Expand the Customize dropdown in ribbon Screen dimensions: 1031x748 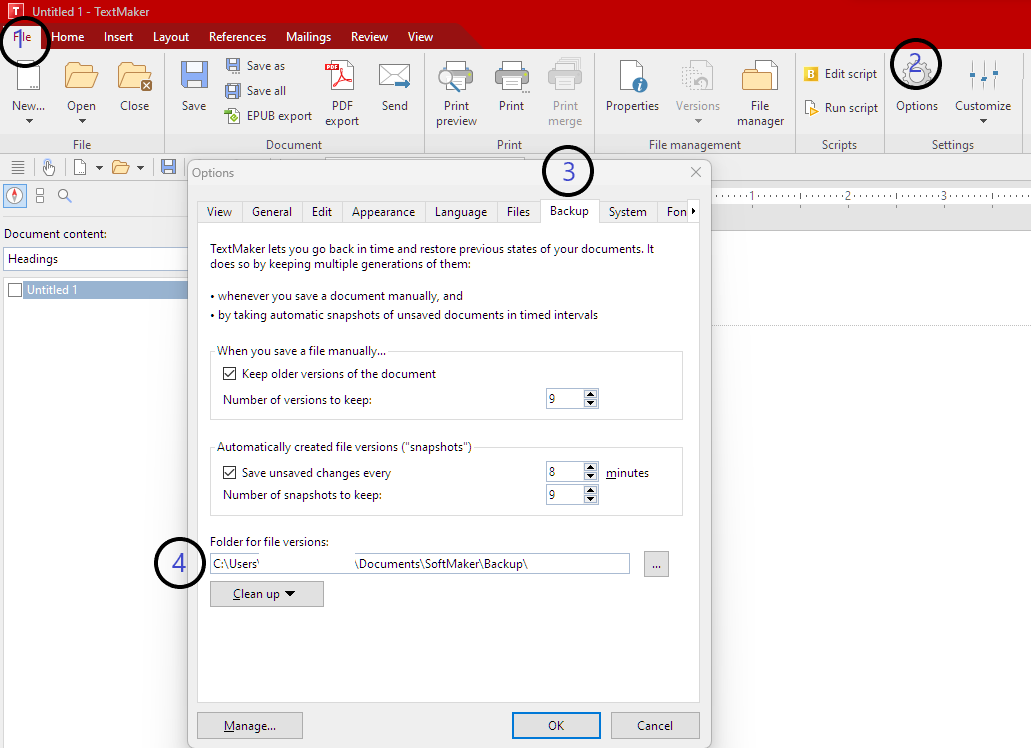pos(983,121)
